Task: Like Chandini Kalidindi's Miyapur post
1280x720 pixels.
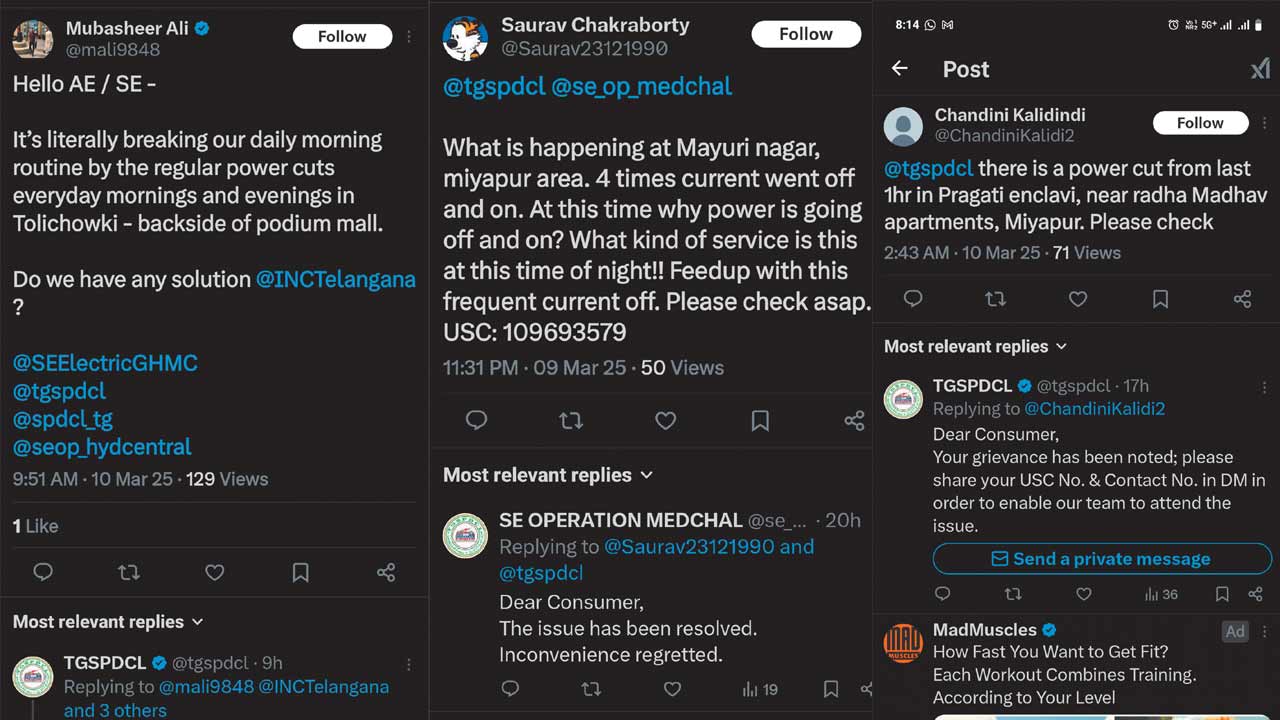Action: 1078,298
